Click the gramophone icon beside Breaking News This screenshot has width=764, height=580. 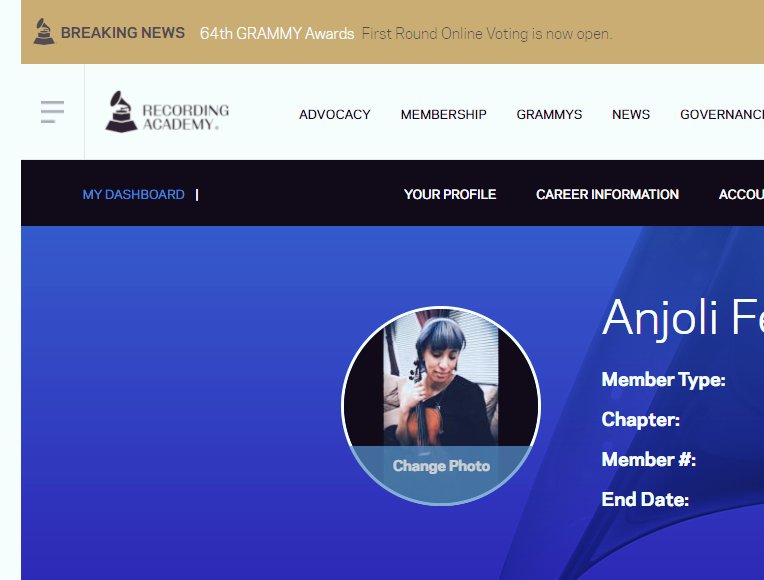click(44, 32)
